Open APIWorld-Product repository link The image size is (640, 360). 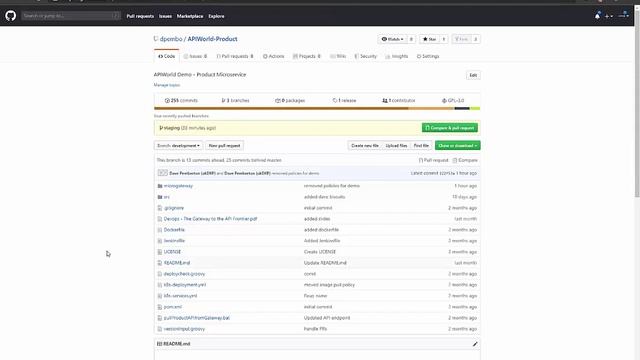click(x=212, y=39)
